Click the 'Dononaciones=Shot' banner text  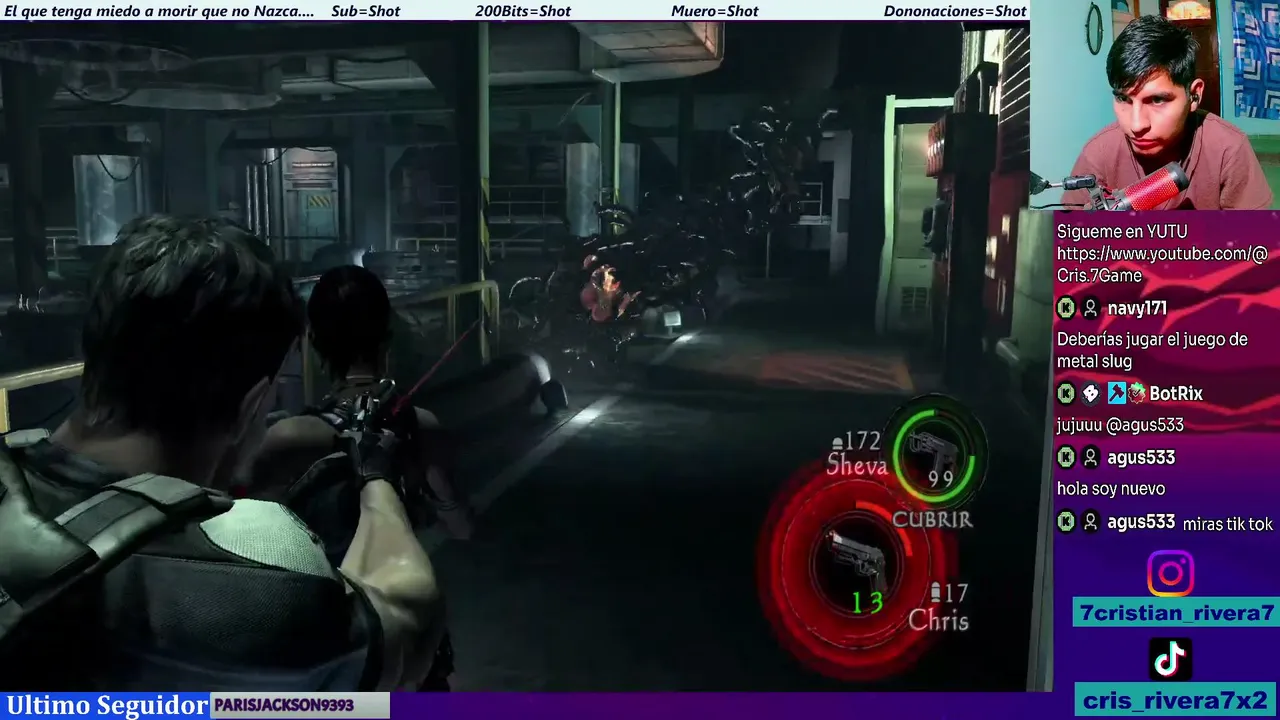(x=955, y=11)
